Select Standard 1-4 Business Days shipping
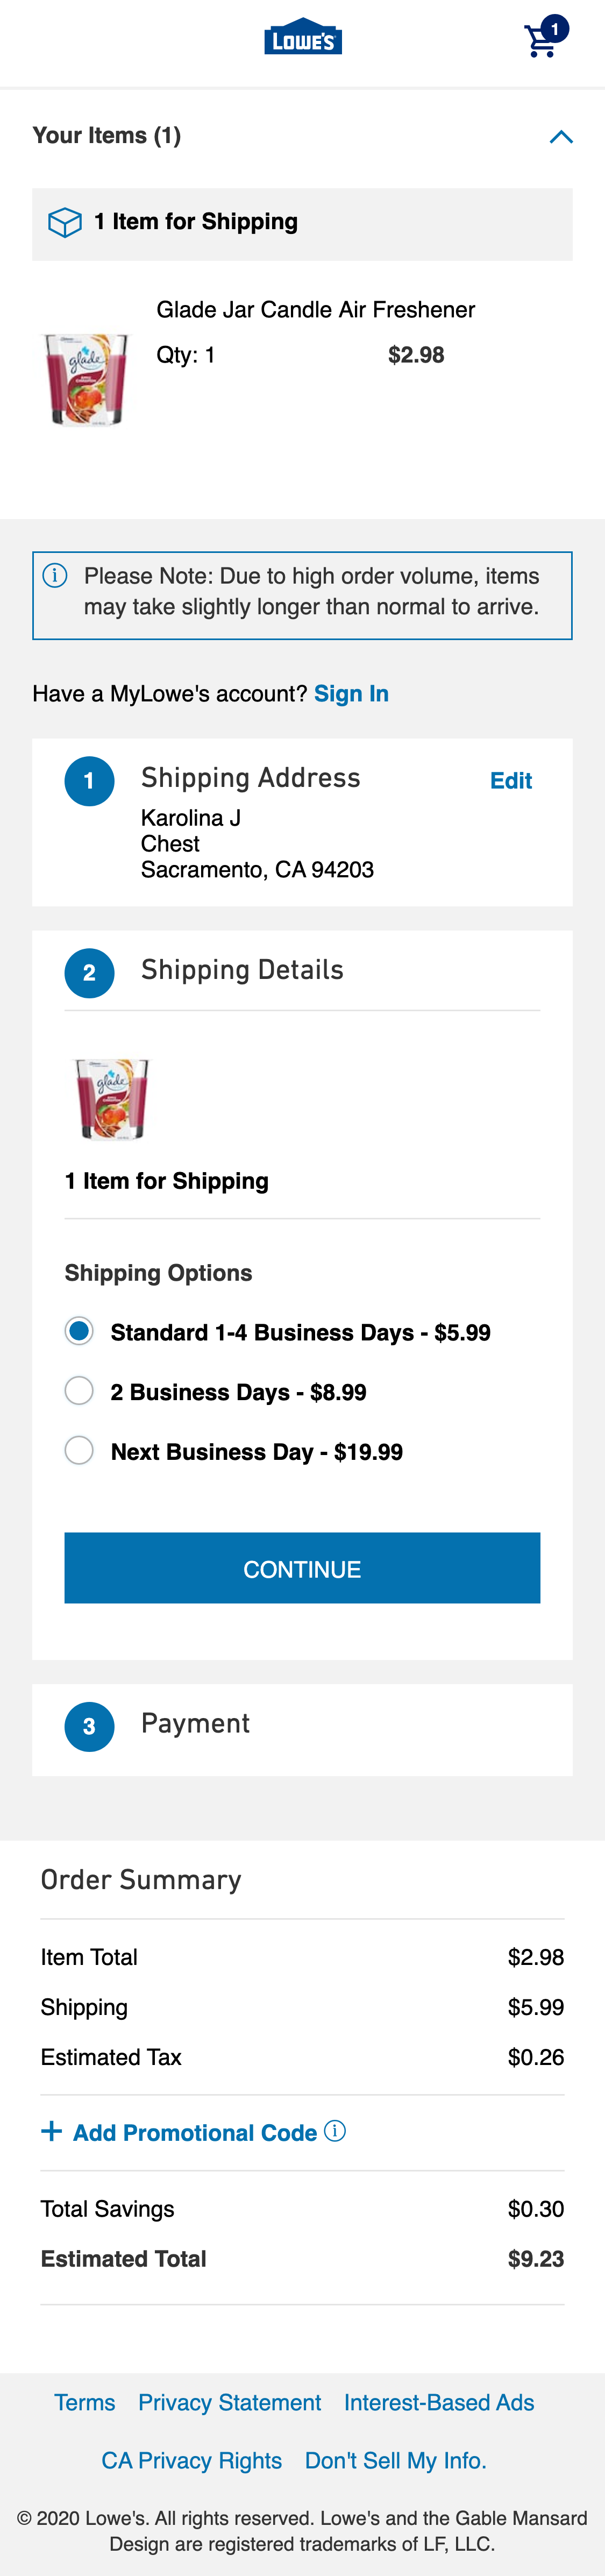The height and width of the screenshot is (2576, 605). 79,1332
